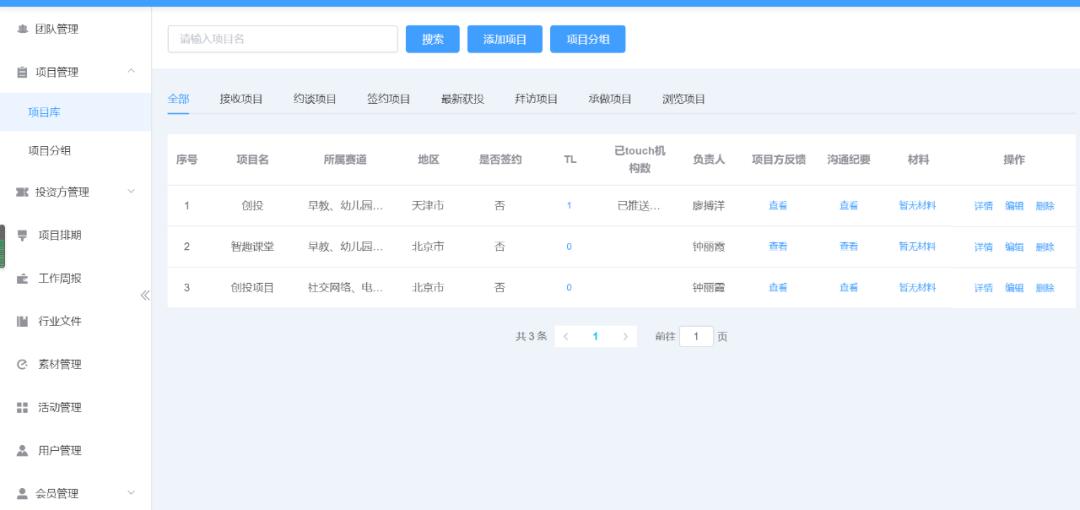
Task: Click 暂无材料 in row 2 智趣课堂
Action: (x=917, y=246)
